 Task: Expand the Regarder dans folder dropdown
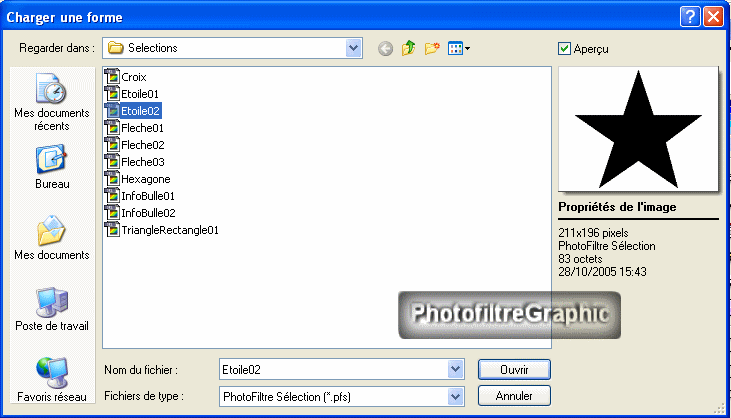353,47
